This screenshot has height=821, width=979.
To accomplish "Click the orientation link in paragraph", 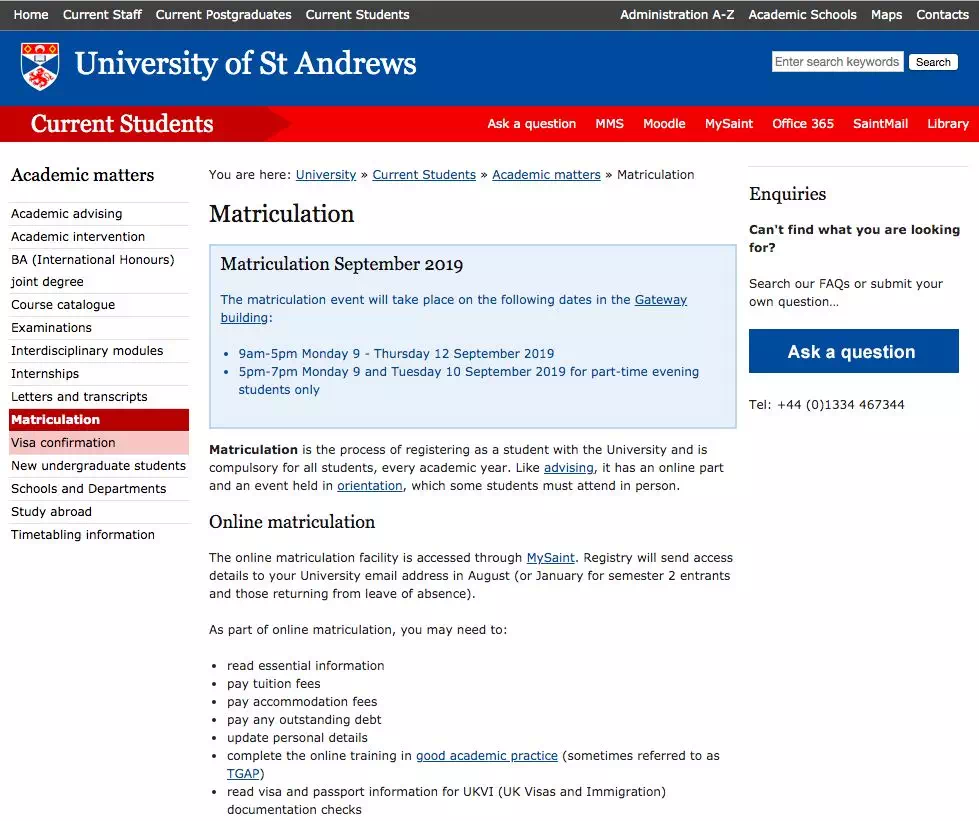I will pos(370,486).
